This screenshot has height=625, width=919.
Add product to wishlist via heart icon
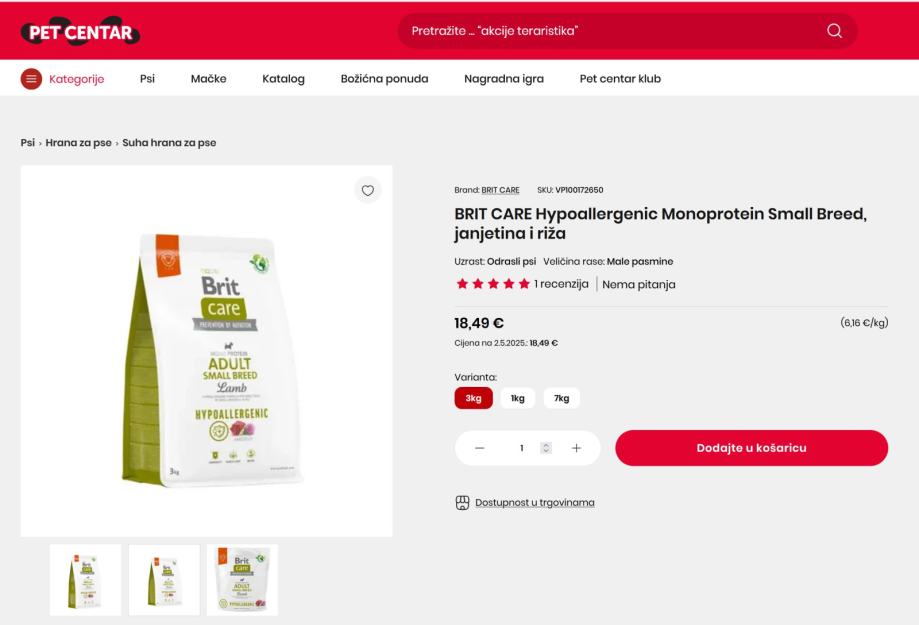[367, 190]
